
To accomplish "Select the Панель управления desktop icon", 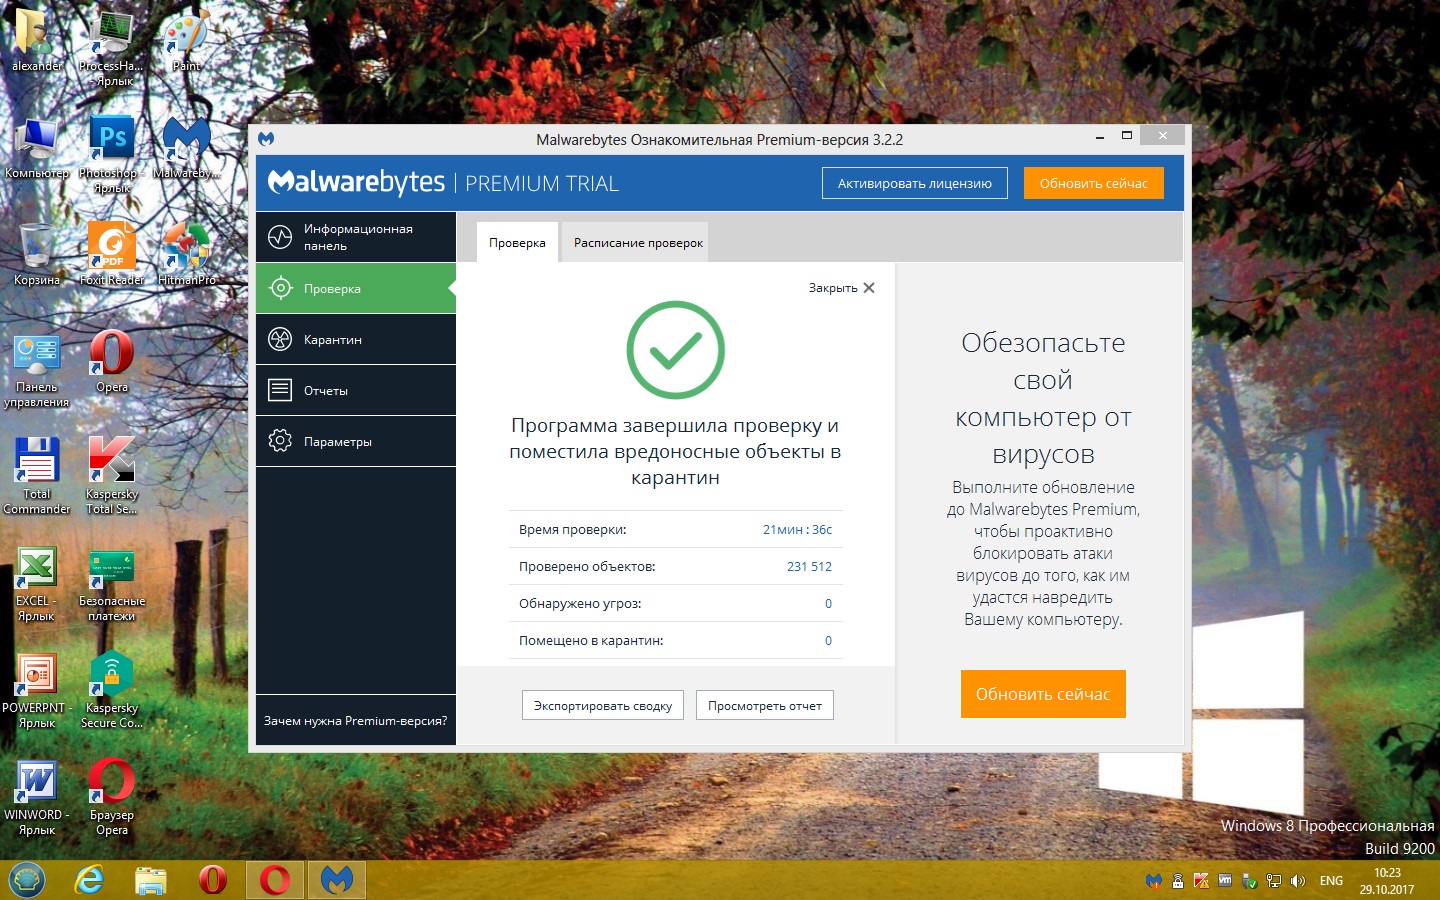I will 37,370.
